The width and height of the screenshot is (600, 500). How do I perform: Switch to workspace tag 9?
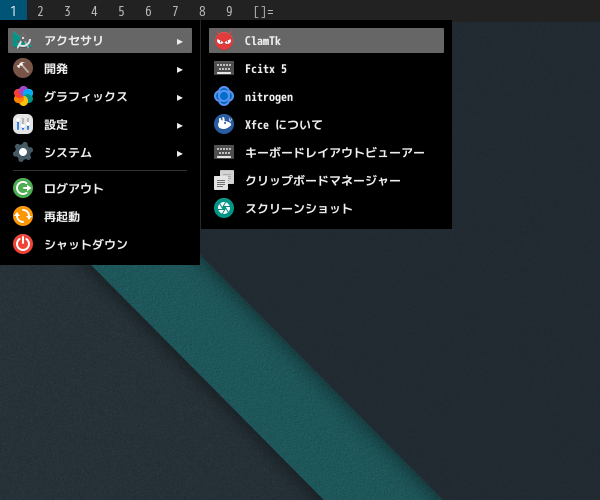(x=229, y=11)
